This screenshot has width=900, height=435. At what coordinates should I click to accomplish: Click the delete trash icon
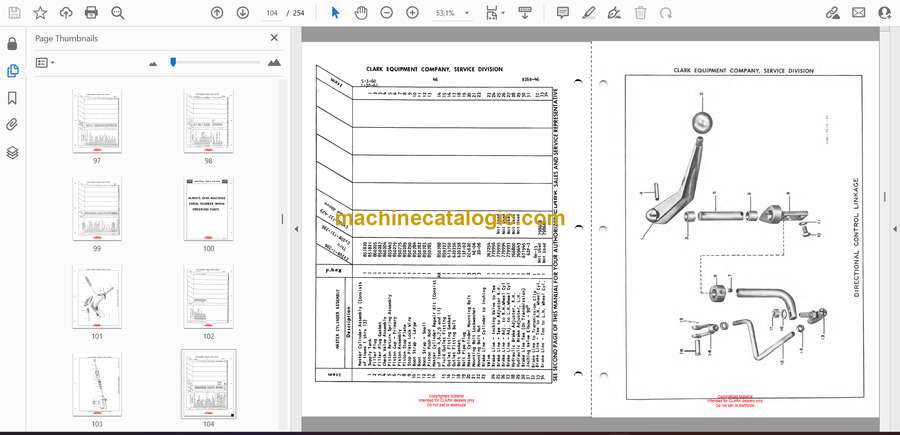641,13
